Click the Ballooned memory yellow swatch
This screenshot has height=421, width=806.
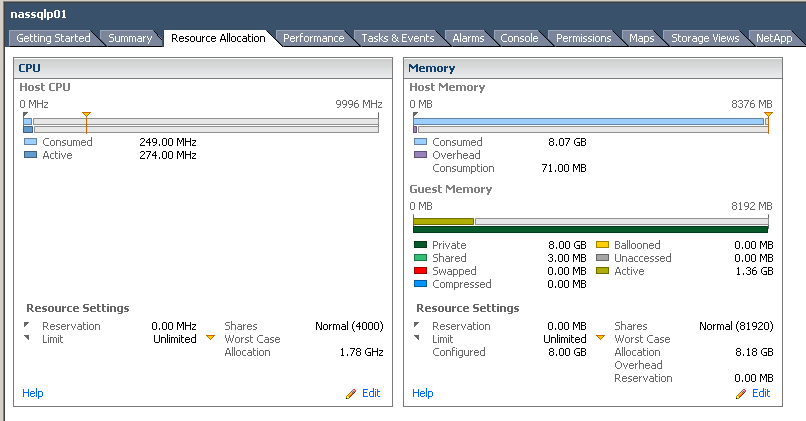[x=602, y=245]
